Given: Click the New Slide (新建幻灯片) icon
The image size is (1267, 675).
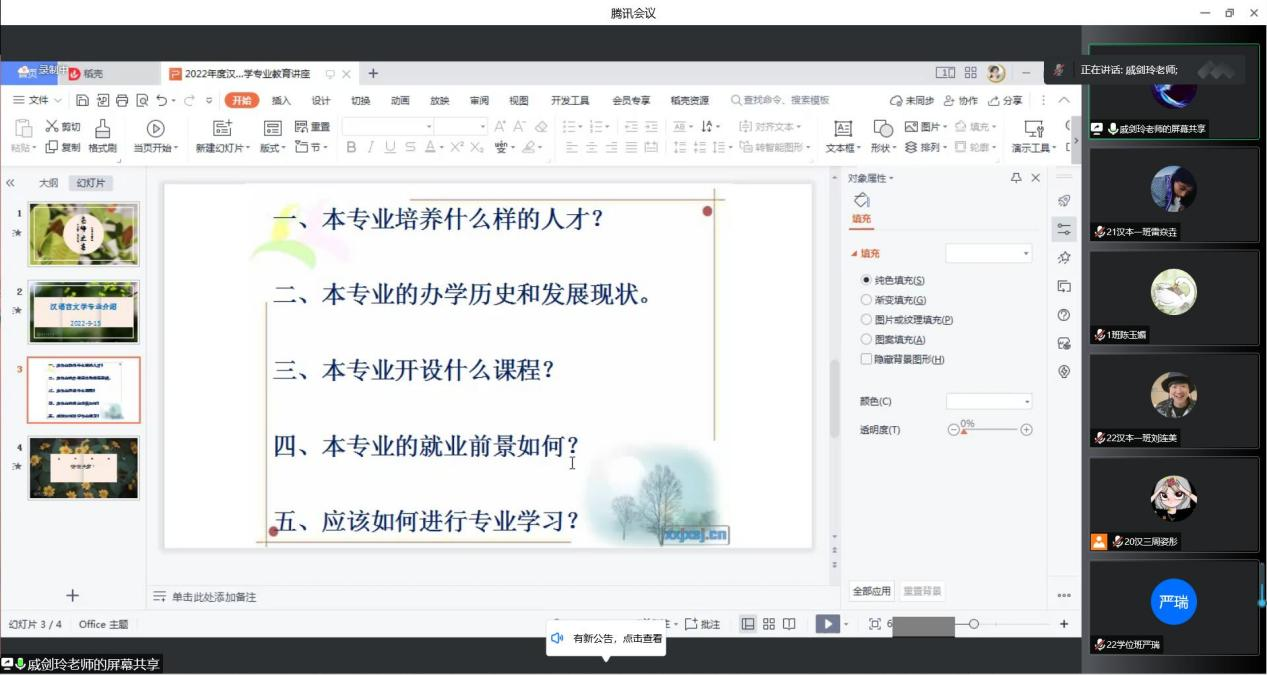Looking at the screenshot, I should (x=223, y=127).
